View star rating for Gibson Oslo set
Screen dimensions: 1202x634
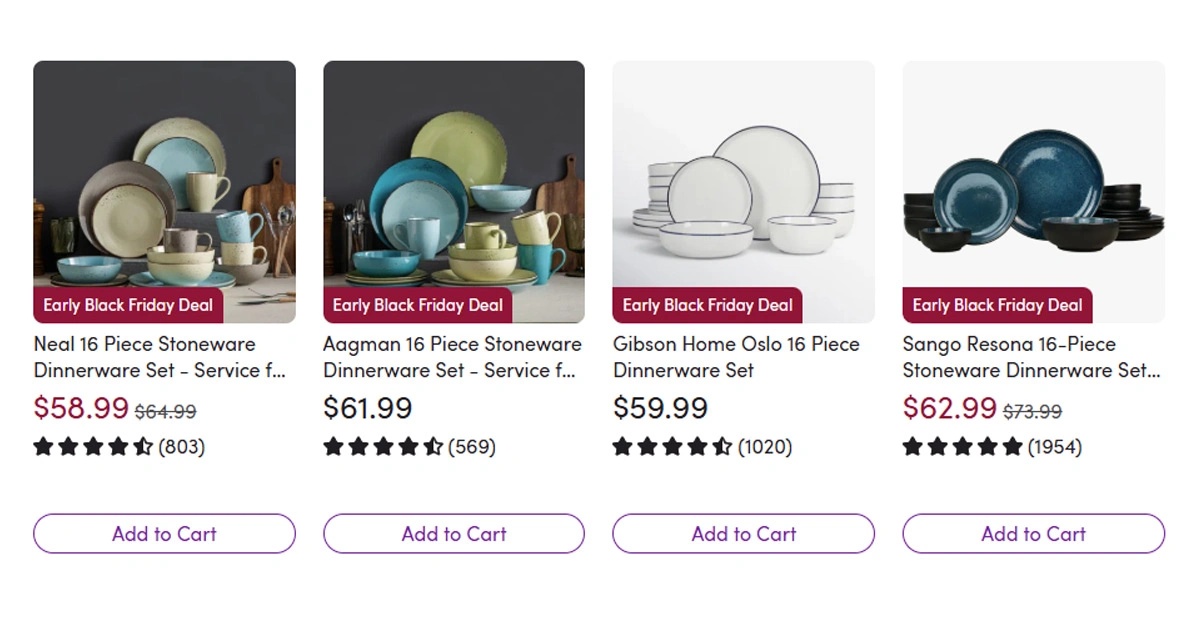[x=673, y=447]
